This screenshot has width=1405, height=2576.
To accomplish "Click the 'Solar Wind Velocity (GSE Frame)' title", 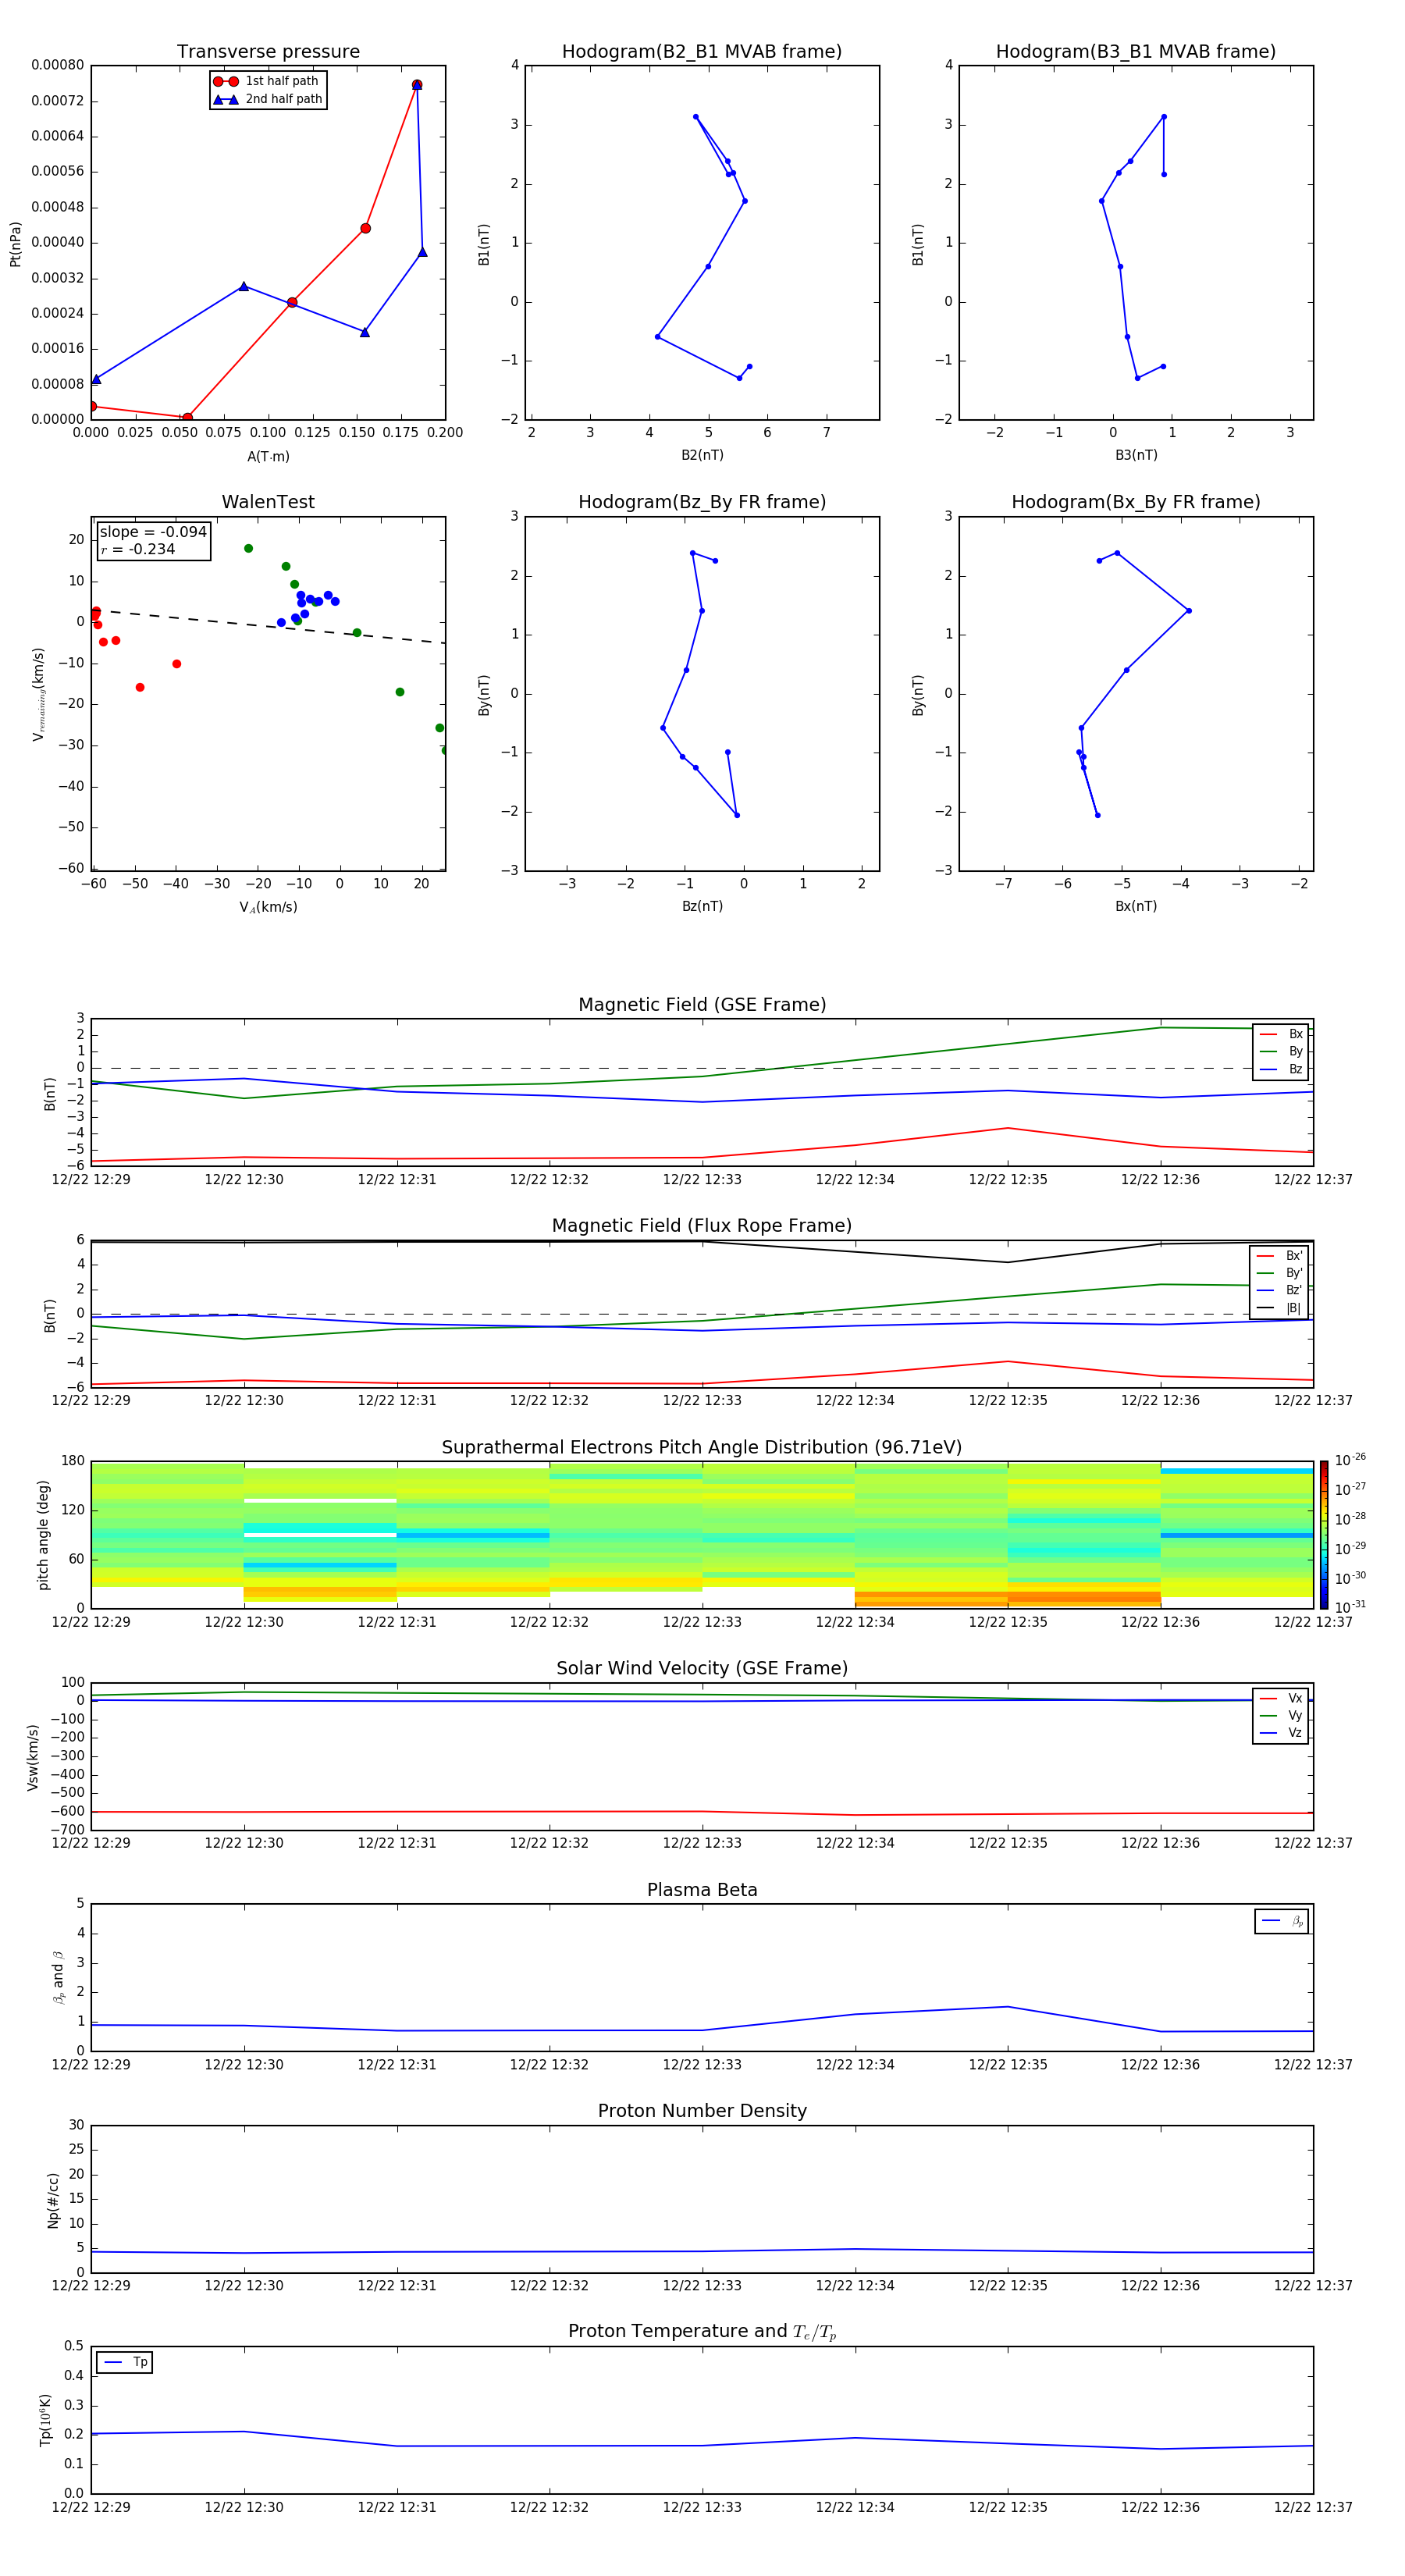I will click(x=702, y=1668).
